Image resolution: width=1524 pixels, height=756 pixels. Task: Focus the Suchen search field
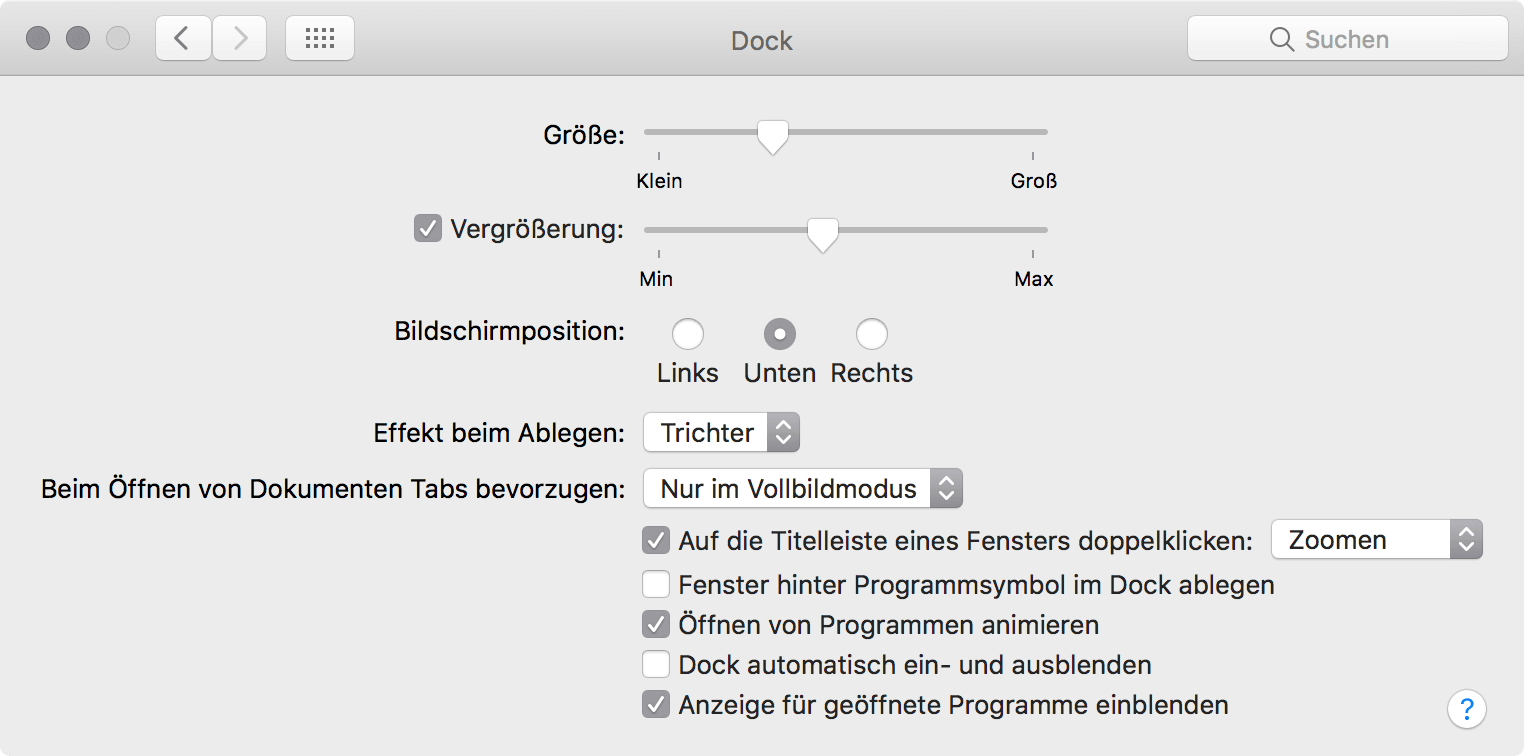click(1347, 39)
